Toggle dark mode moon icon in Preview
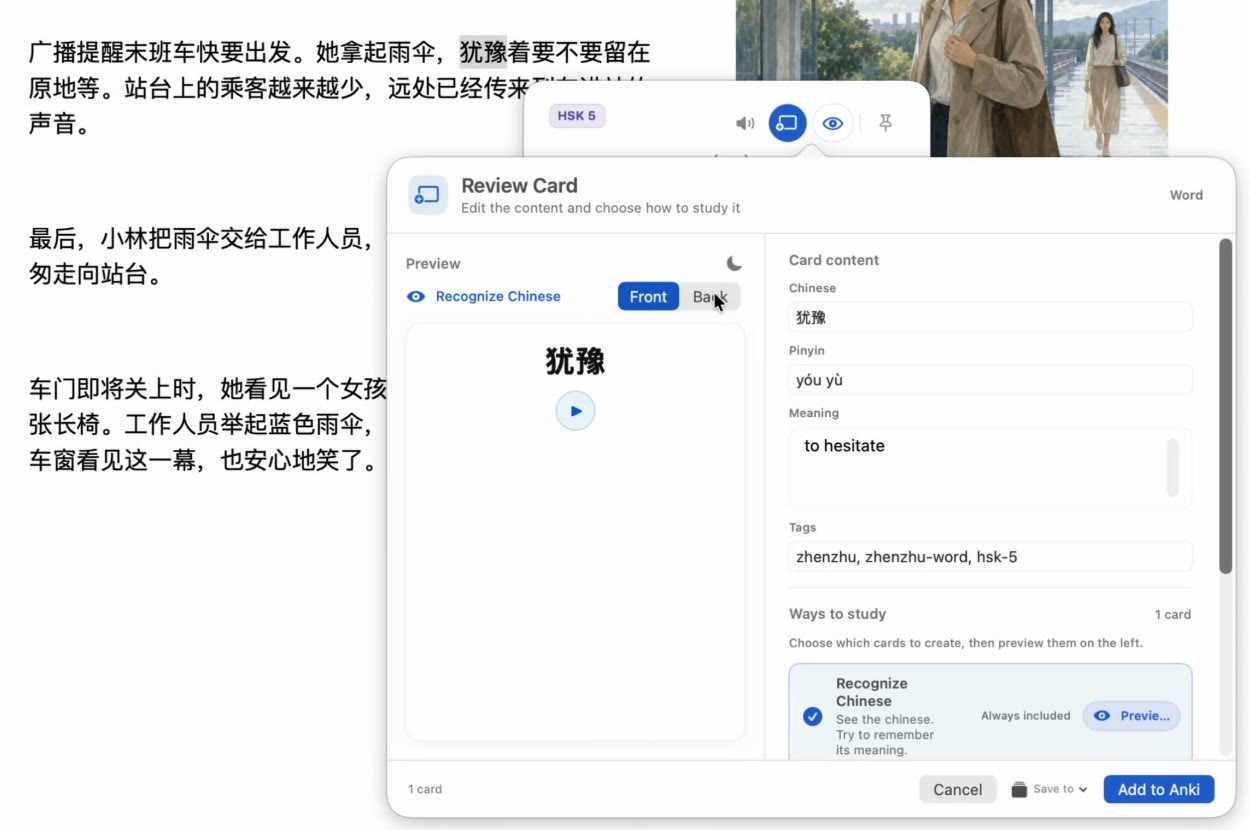The image size is (1250, 830). click(x=734, y=263)
